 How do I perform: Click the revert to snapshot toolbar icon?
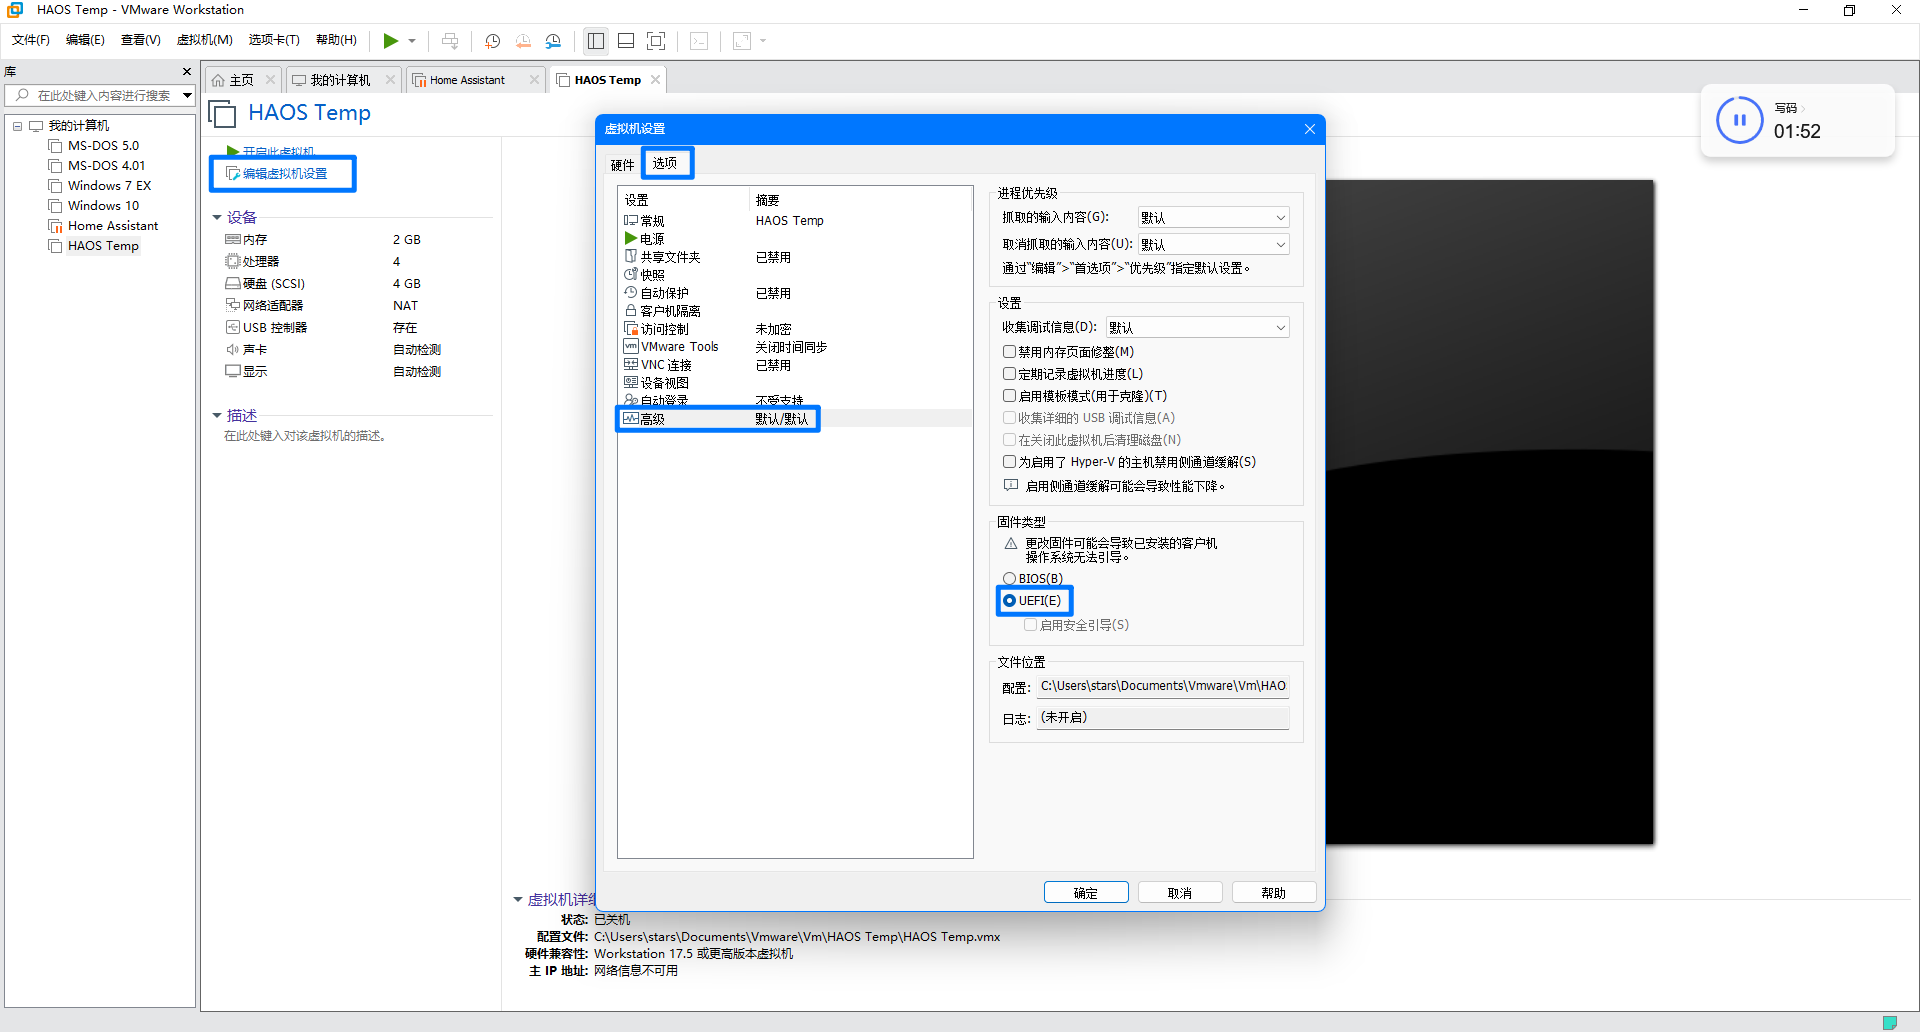pyautogui.click(x=523, y=41)
